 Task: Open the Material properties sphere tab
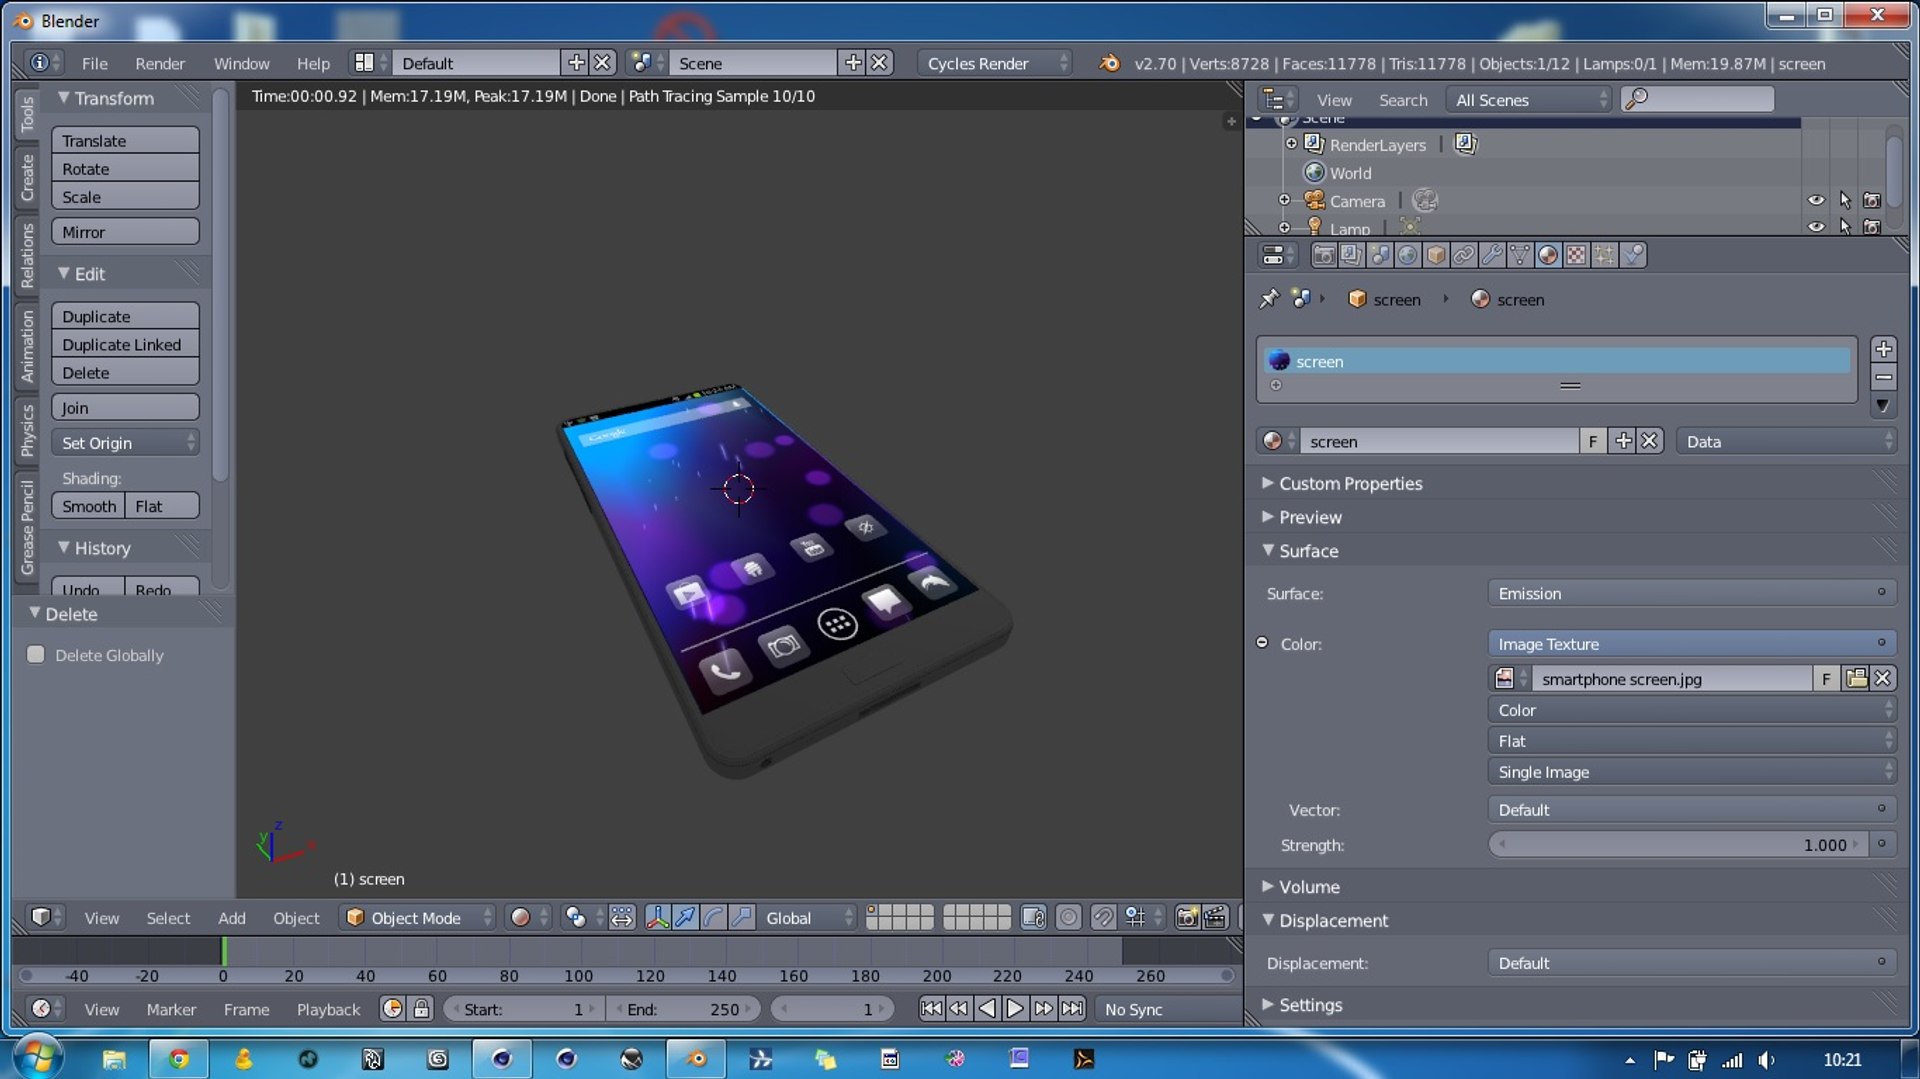pos(1548,256)
